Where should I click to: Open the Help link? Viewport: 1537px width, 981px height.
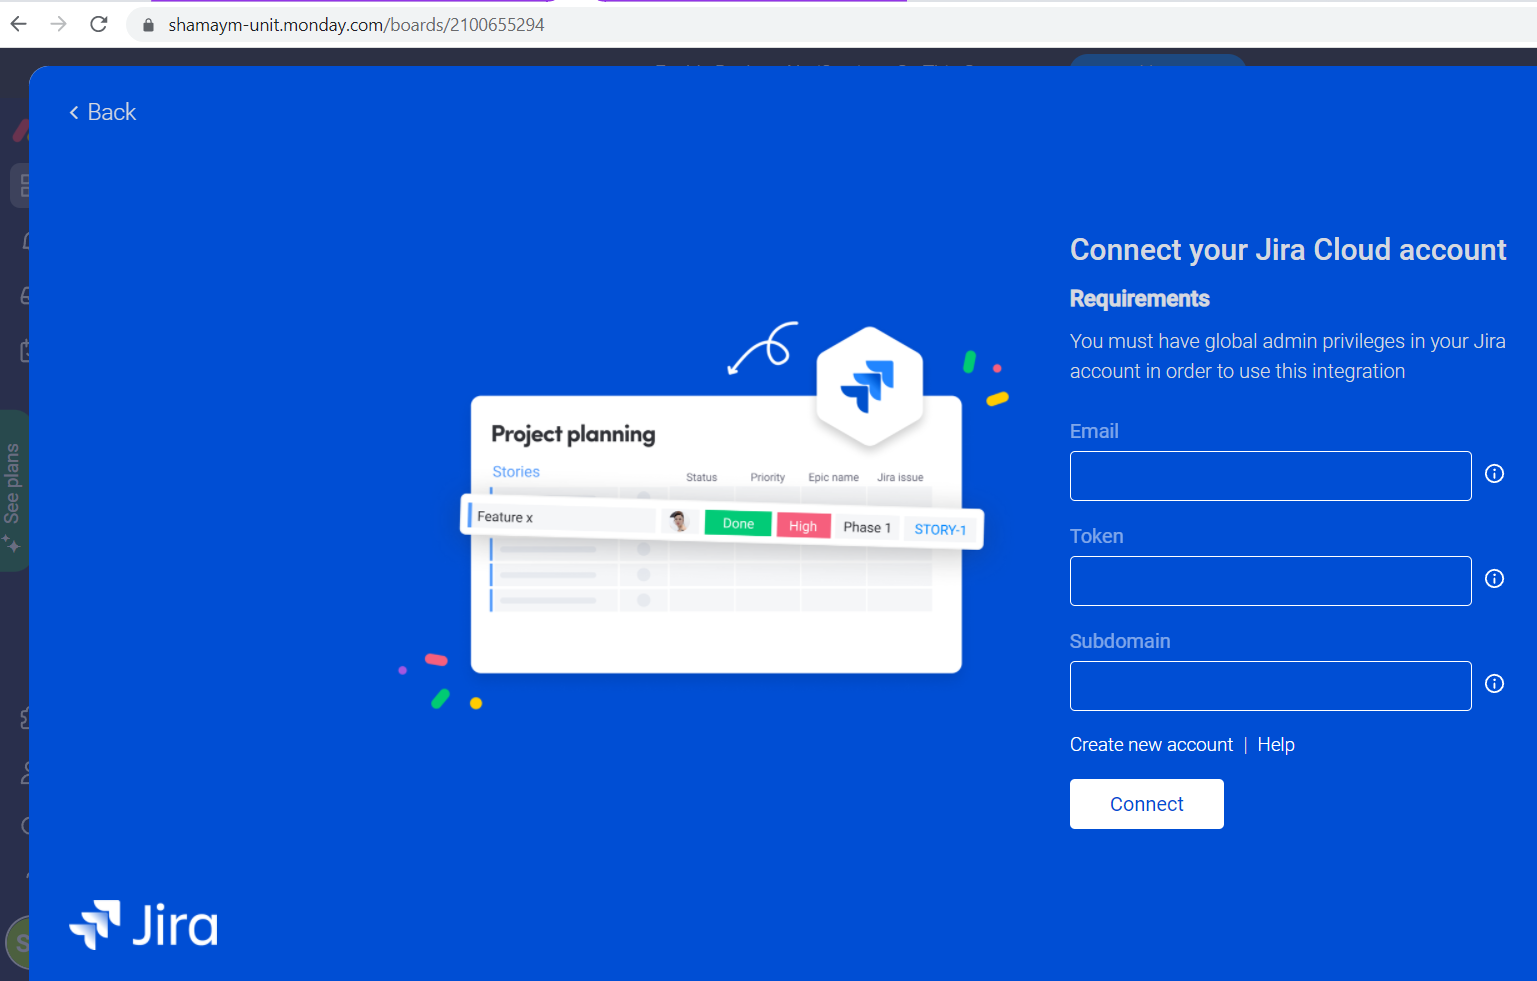tap(1276, 745)
